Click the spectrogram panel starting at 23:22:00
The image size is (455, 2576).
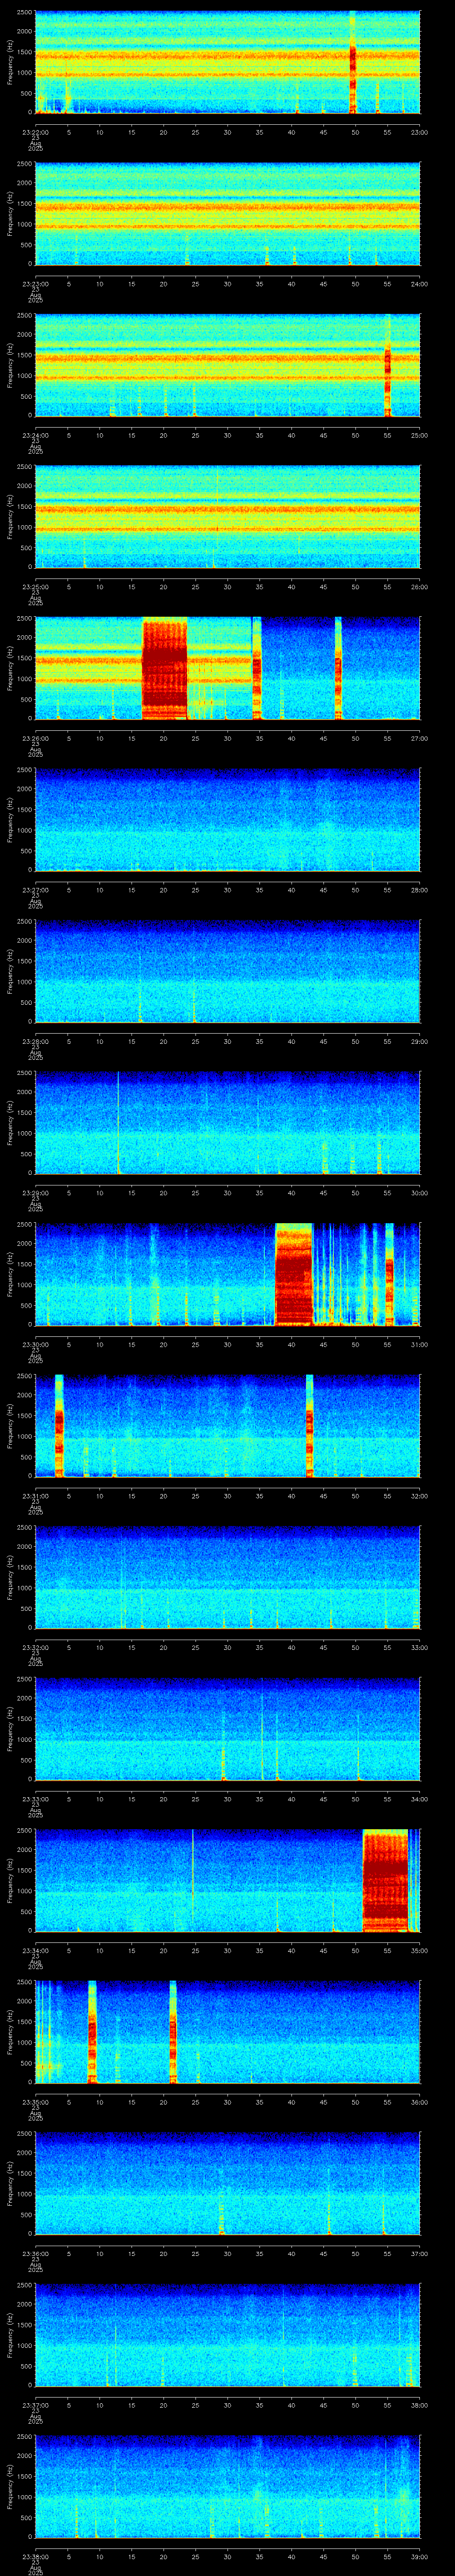click(228, 62)
